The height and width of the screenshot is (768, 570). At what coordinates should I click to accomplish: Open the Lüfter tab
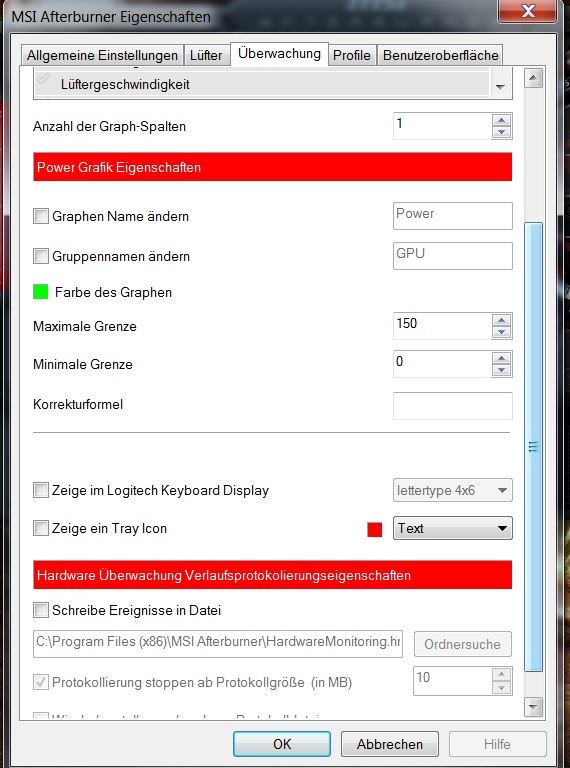pyautogui.click(x=206, y=55)
